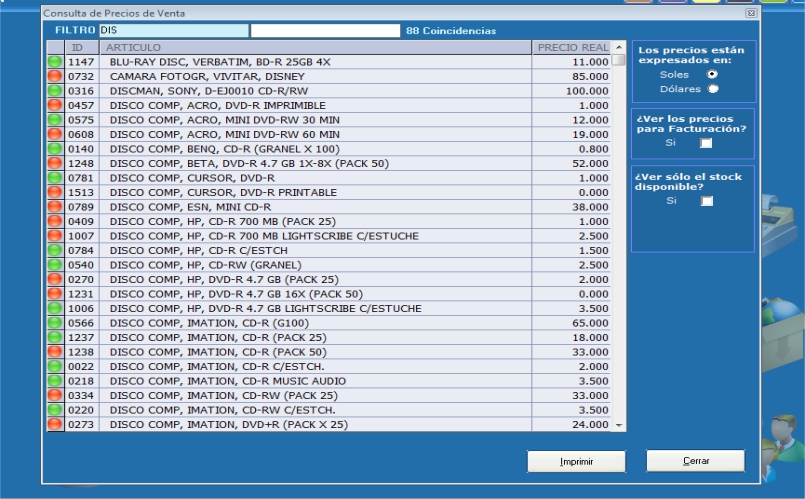Click the Cerrar button
This screenshot has height=499, width=805.
tap(695, 461)
